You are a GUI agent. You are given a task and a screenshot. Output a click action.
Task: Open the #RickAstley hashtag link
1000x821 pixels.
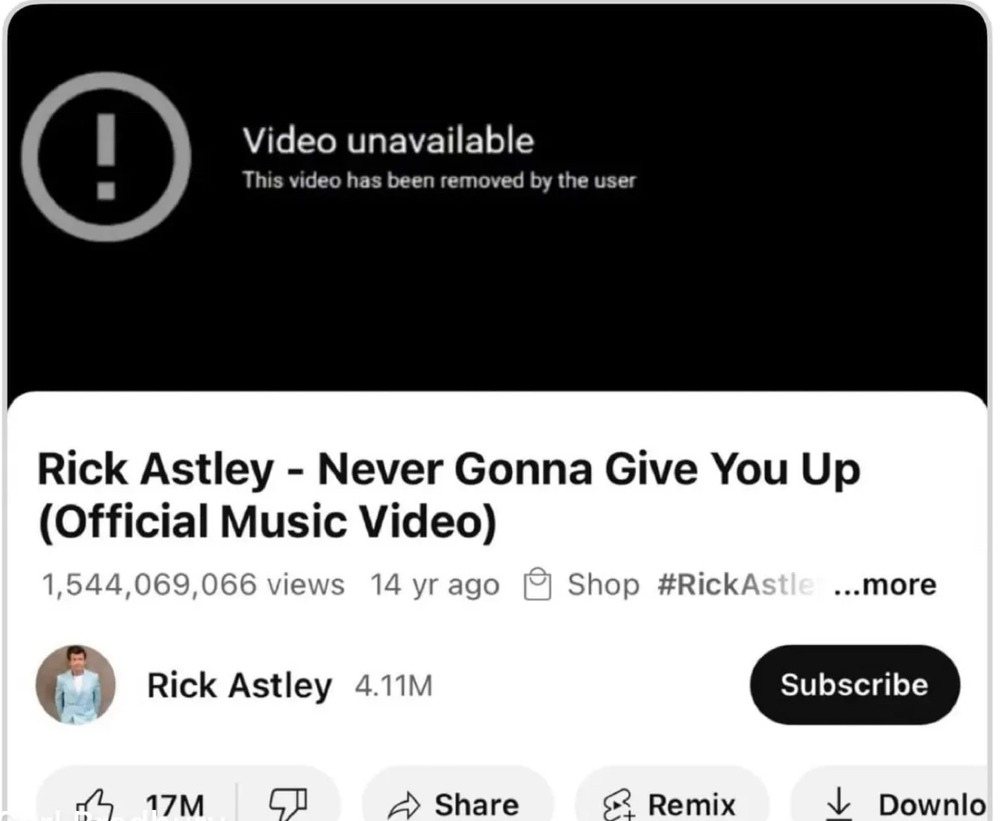[x=737, y=584]
